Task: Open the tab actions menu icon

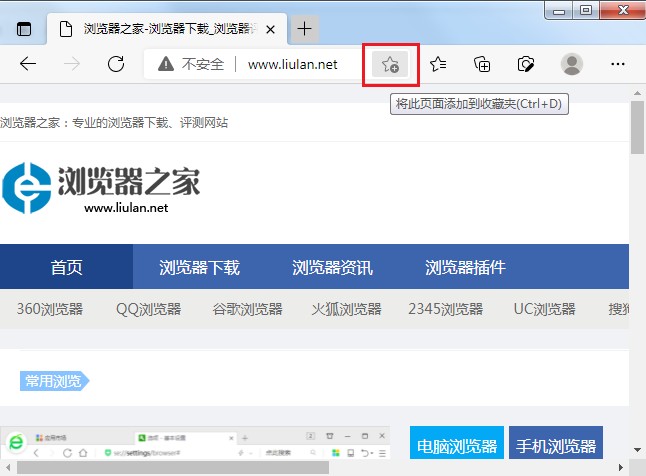Action: point(24,29)
